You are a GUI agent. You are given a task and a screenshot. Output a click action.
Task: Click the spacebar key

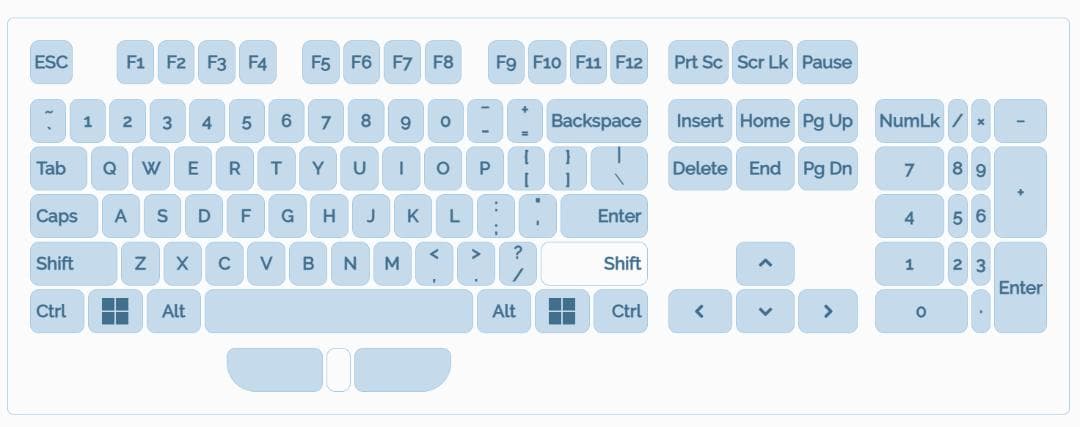click(x=339, y=311)
